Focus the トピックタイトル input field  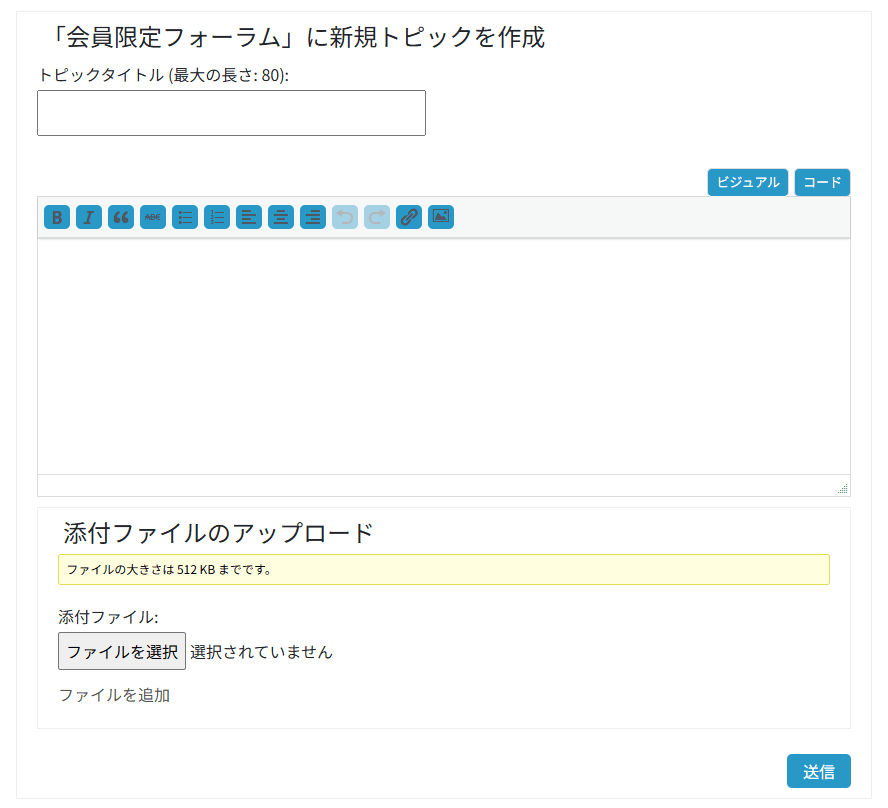(231, 113)
